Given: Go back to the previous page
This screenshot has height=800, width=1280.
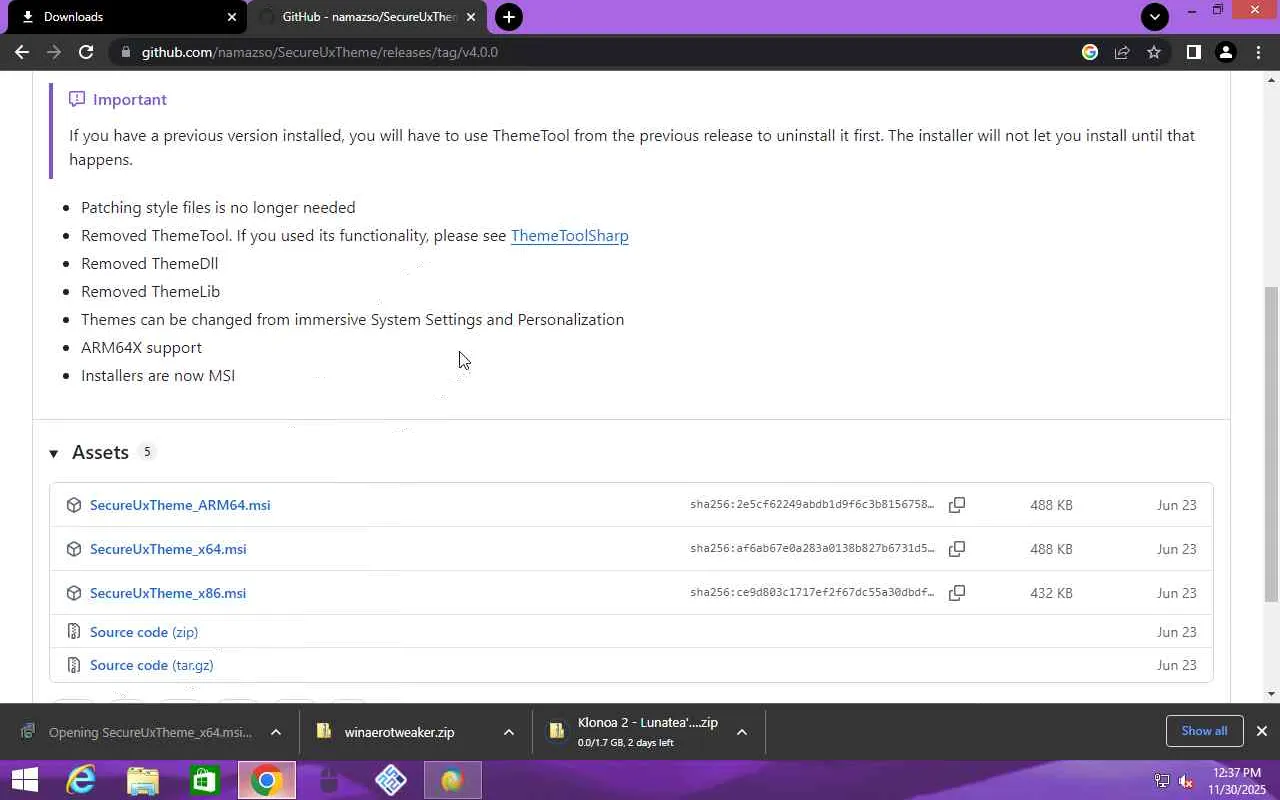Looking at the screenshot, I should 22,52.
